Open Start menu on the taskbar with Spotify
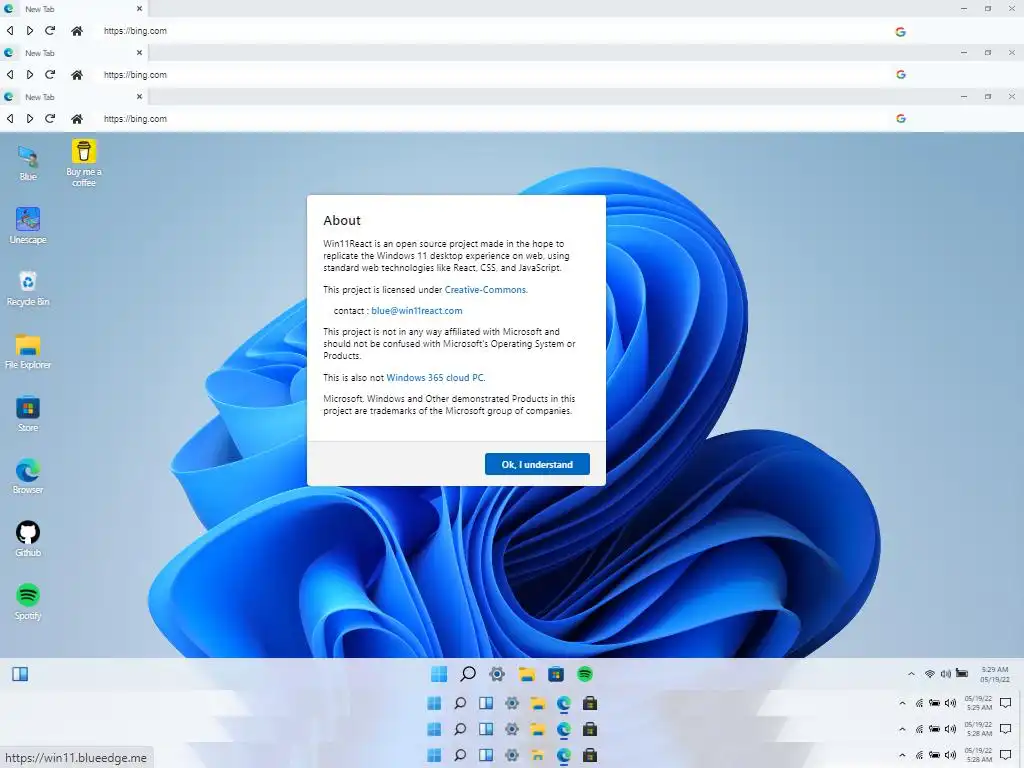 pyautogui.click(x=439, y=674)
